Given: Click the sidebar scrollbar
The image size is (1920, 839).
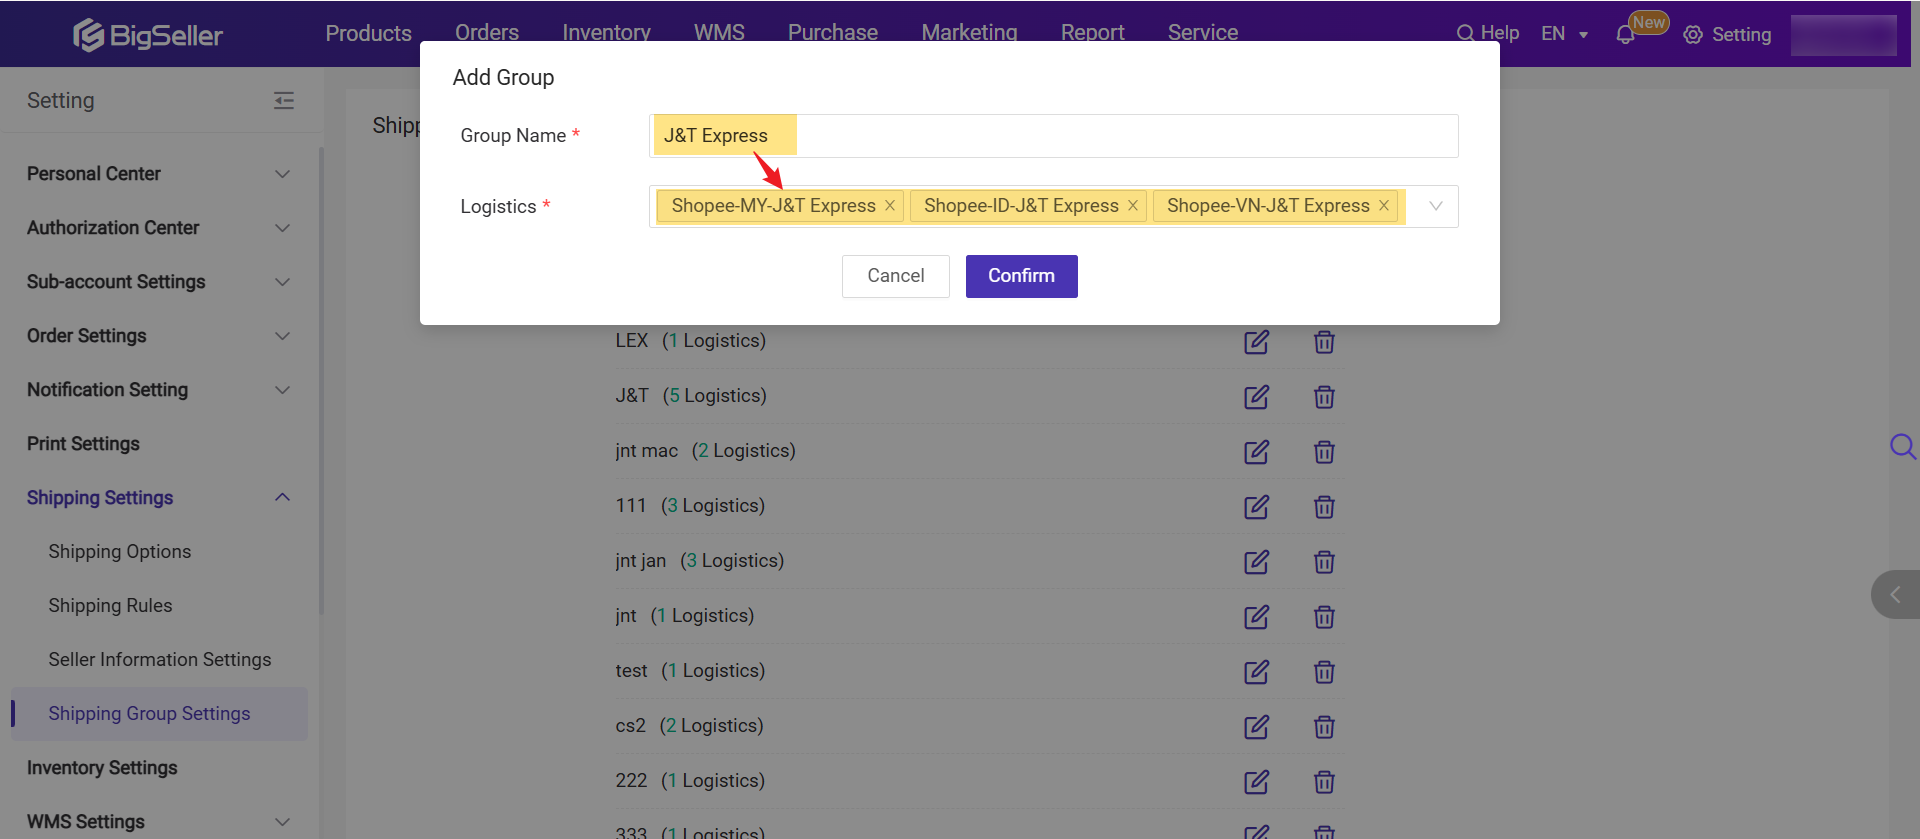Looking at the screenshot, I should [321, 380].
